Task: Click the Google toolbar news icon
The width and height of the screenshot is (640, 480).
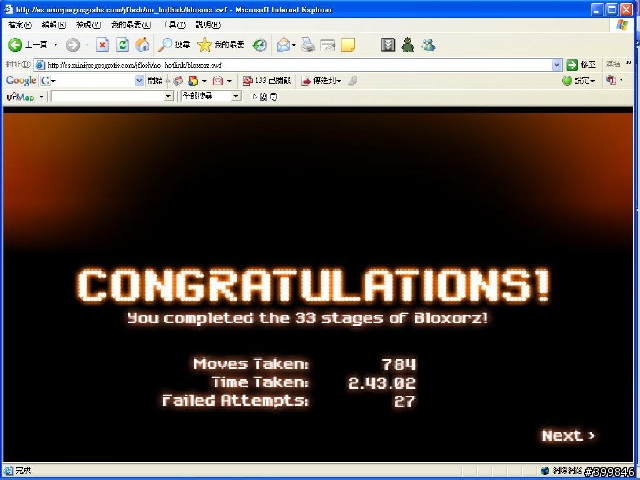Action: tap(178, 81)
